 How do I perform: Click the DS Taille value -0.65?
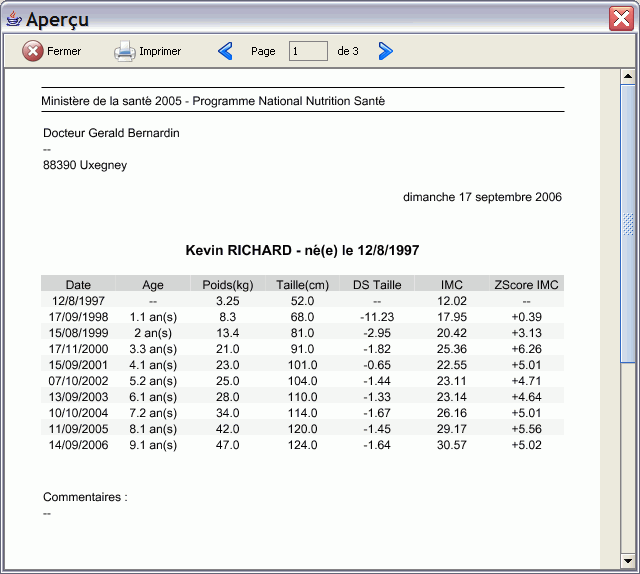click(377, 365)
